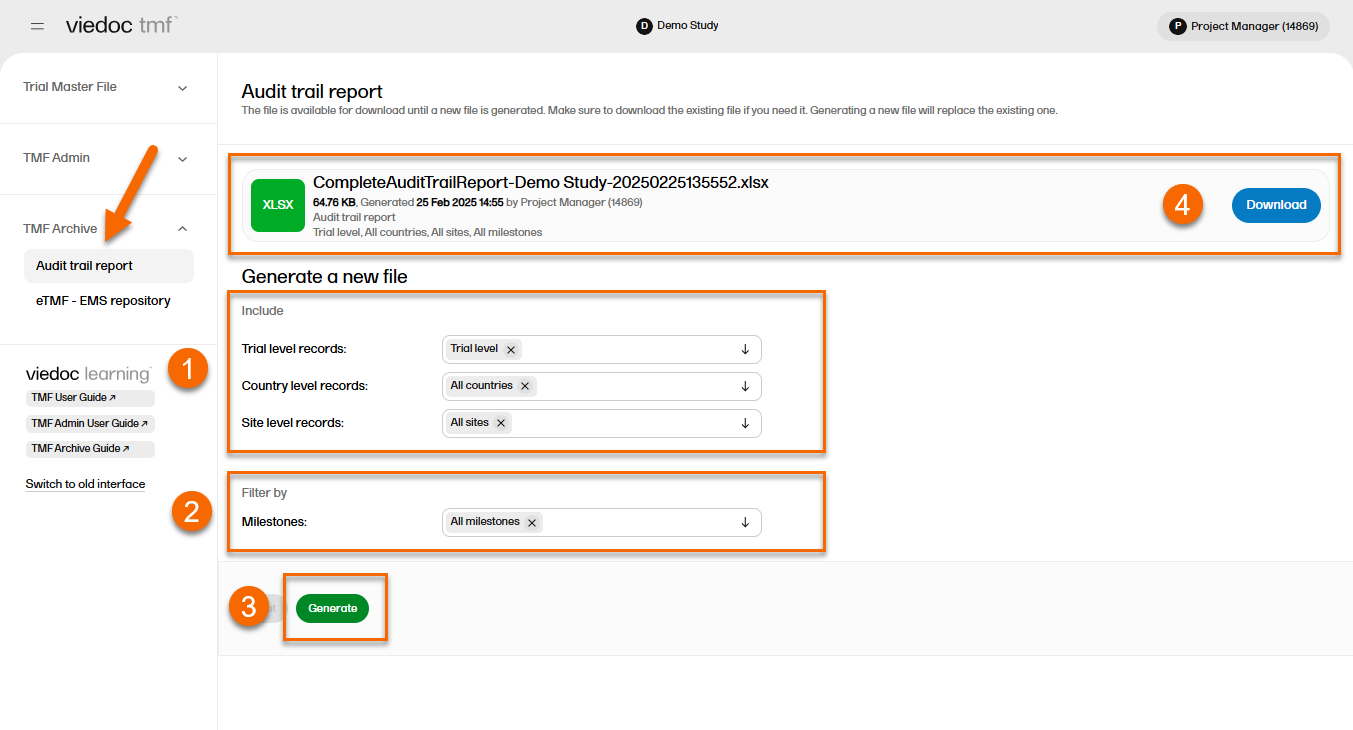1353x730 pixels.
Task: Click the Demo Study icon in header
Action: (x=644, y=26)
